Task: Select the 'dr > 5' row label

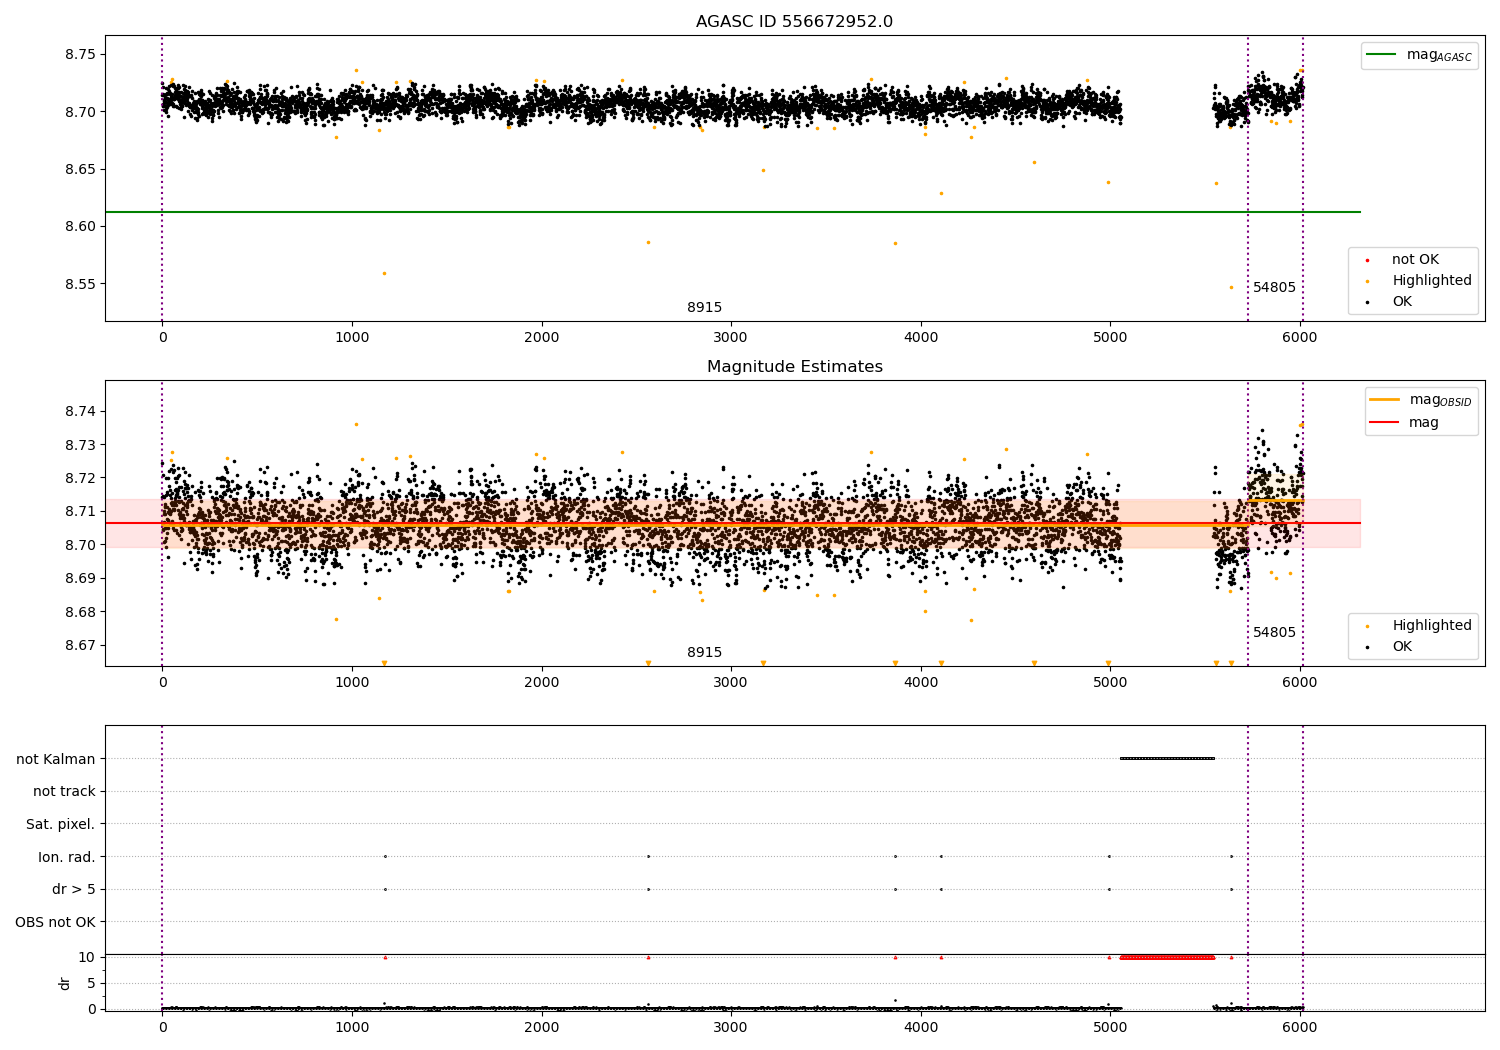Action: pyautogui.click(x=73, y=889)
